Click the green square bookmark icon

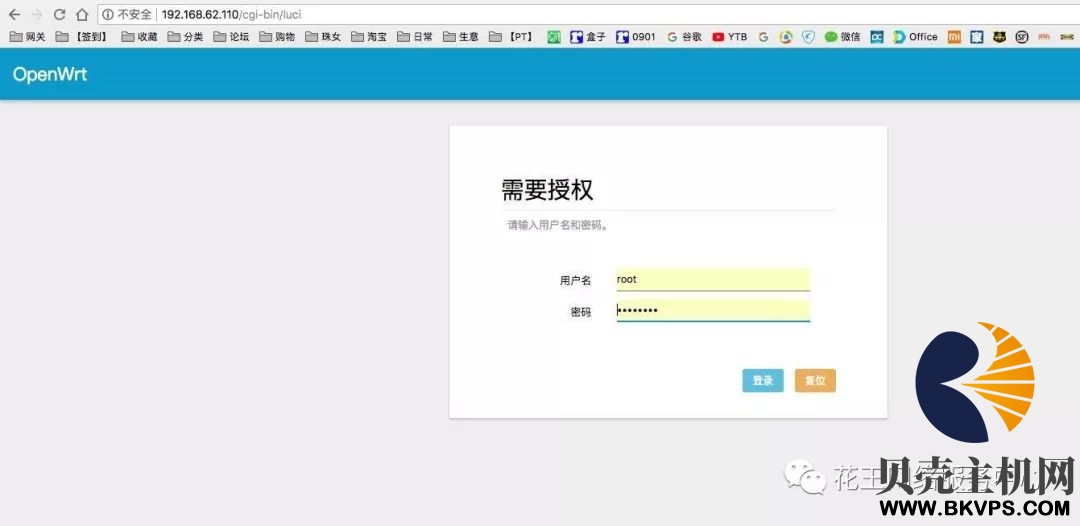click(x=554, y=37)
